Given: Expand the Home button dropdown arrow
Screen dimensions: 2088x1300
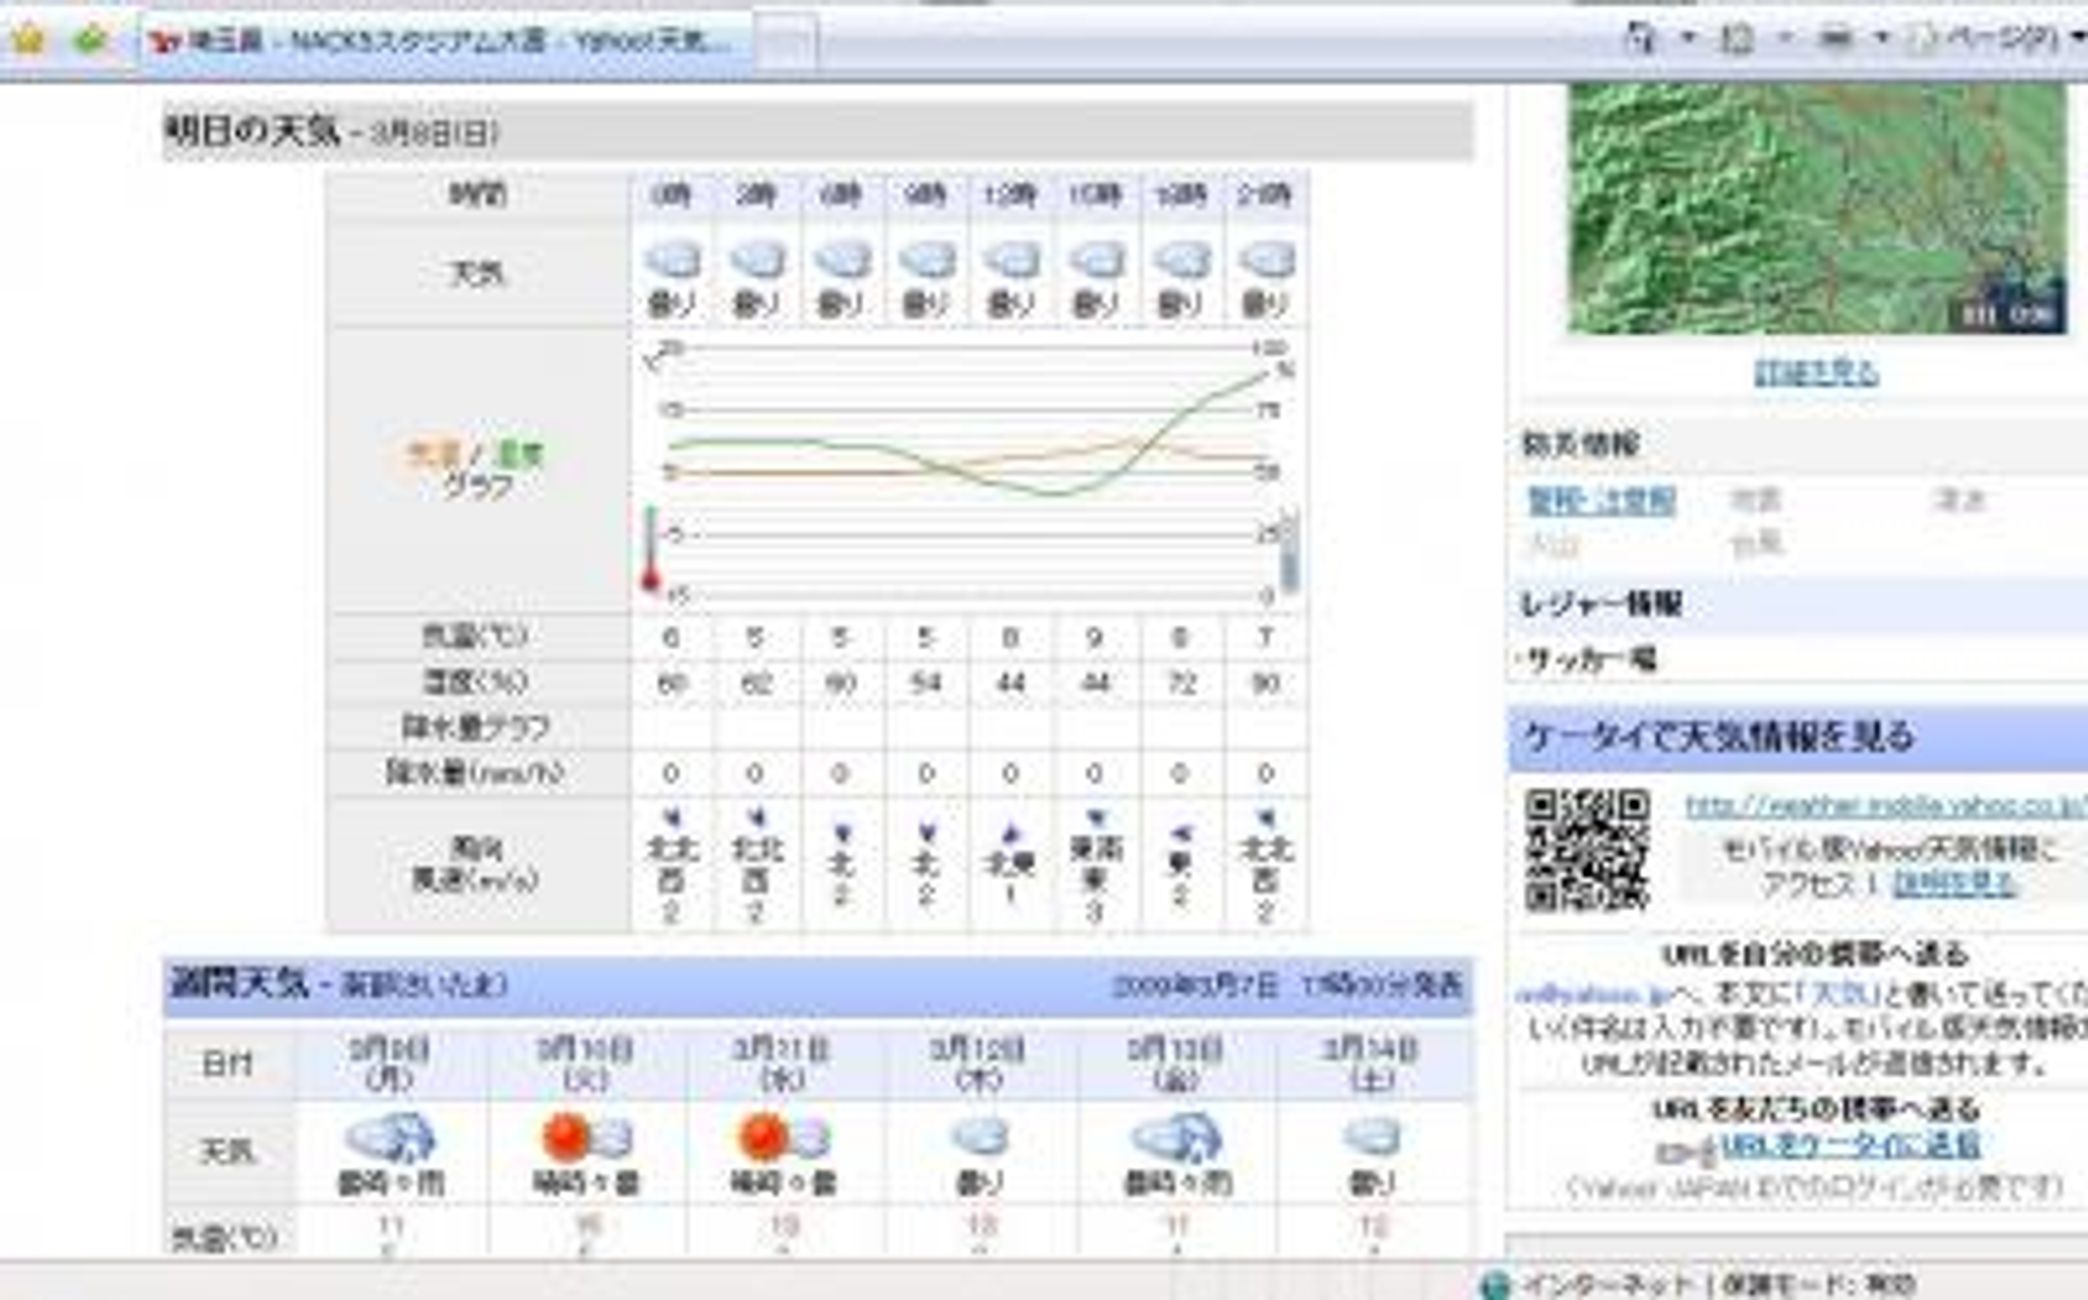Looking at the screenshot, I should (1689, 38).
